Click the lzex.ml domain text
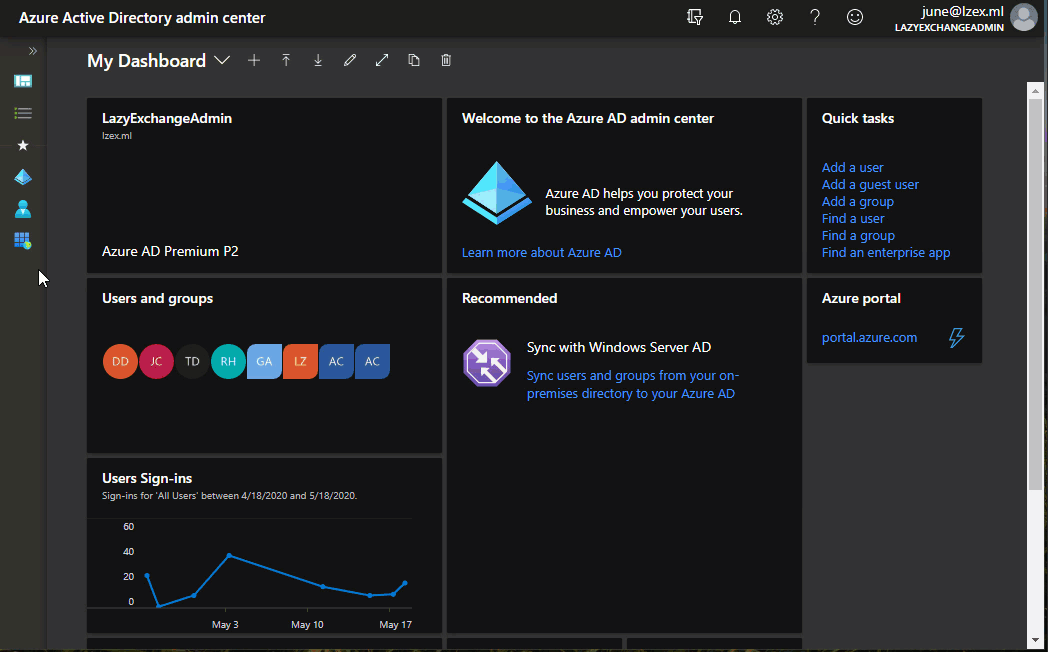The image size is (1048, 652). 117,136
